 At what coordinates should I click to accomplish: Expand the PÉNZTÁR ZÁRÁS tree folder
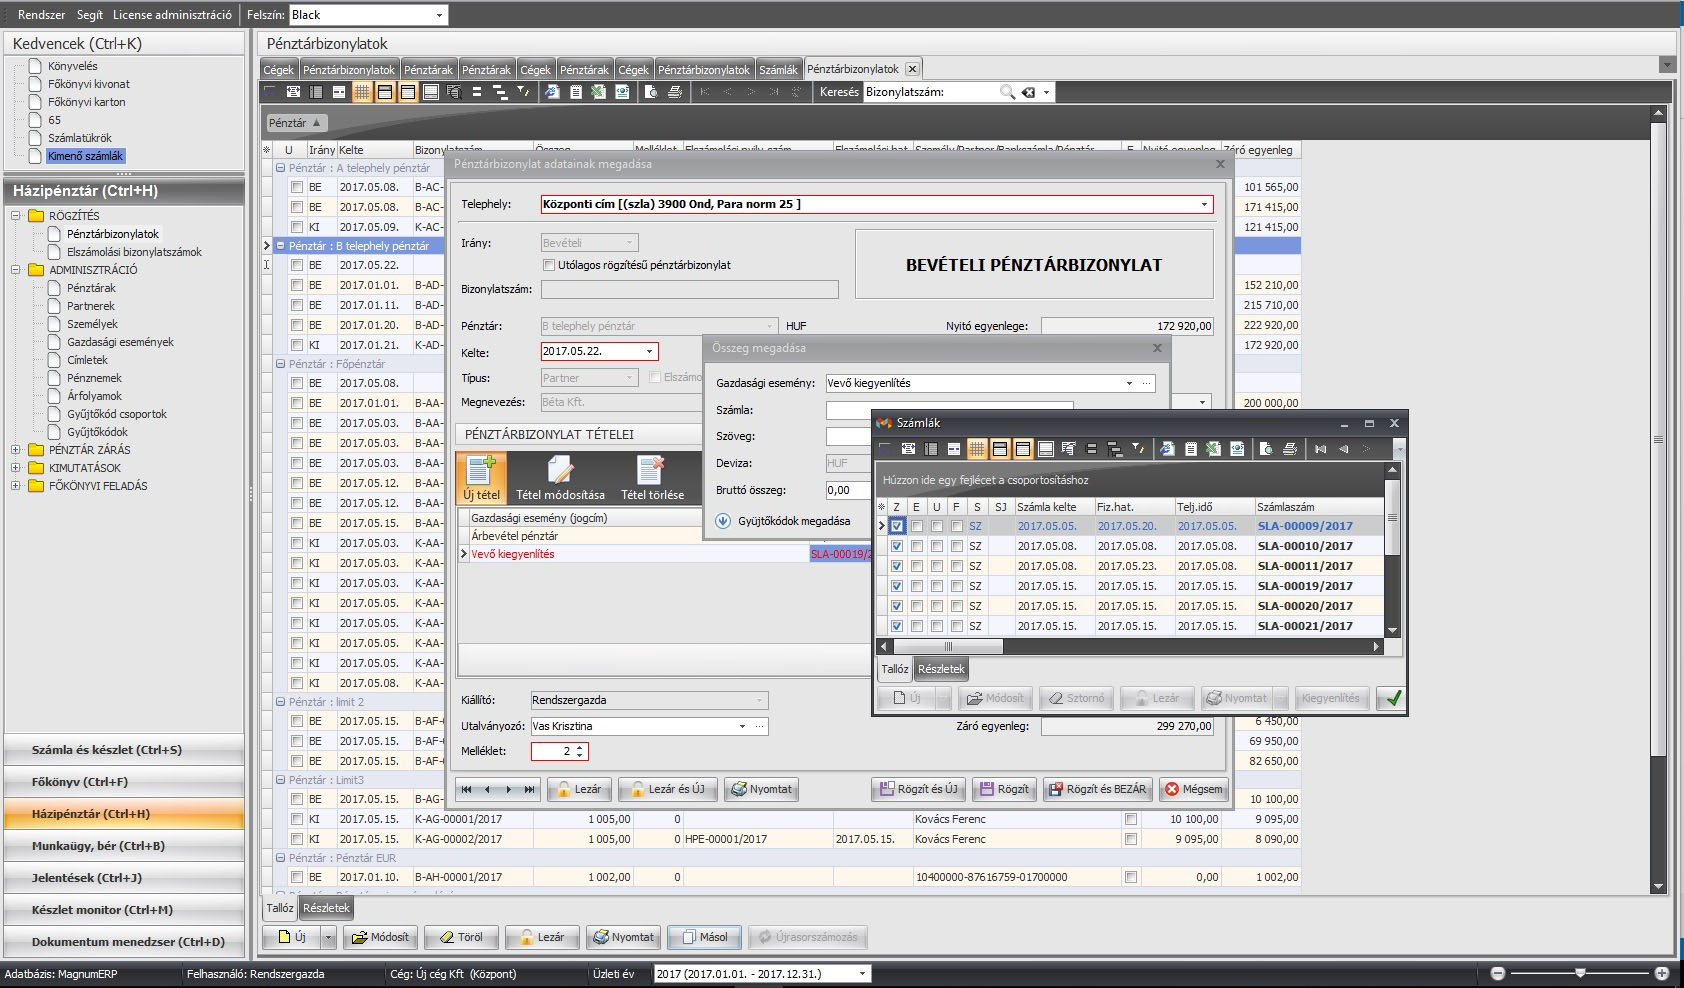(x=15, y=450)
